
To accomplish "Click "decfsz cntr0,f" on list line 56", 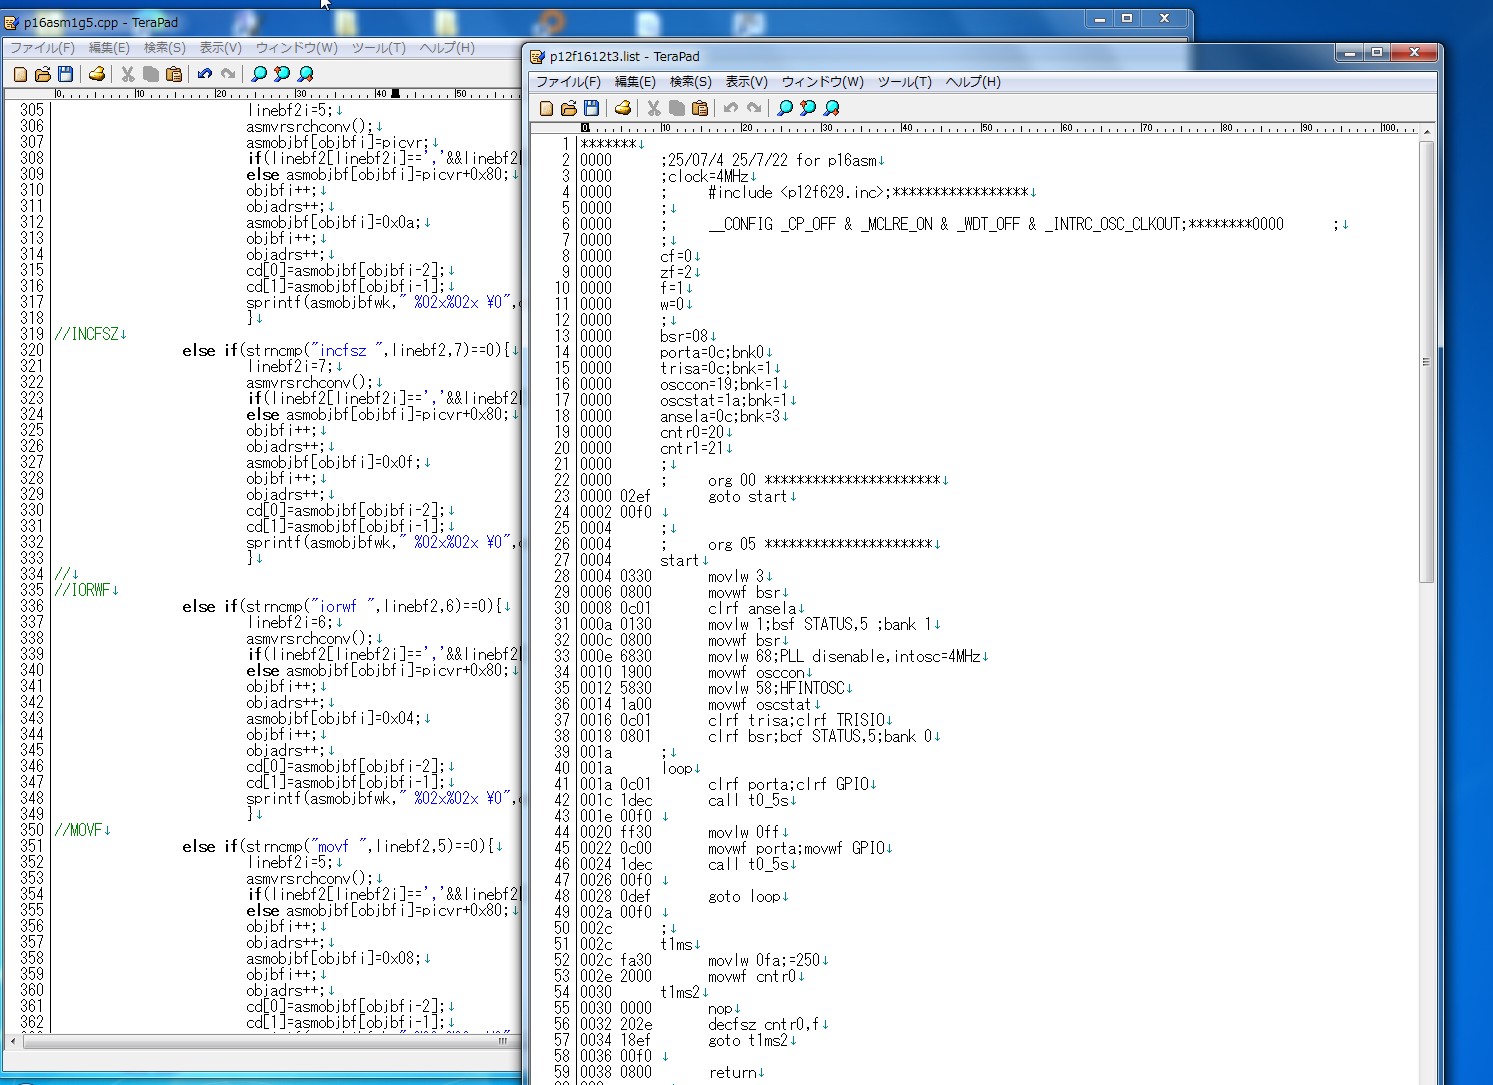I will pyautogui.click(x=764, y=1024).
